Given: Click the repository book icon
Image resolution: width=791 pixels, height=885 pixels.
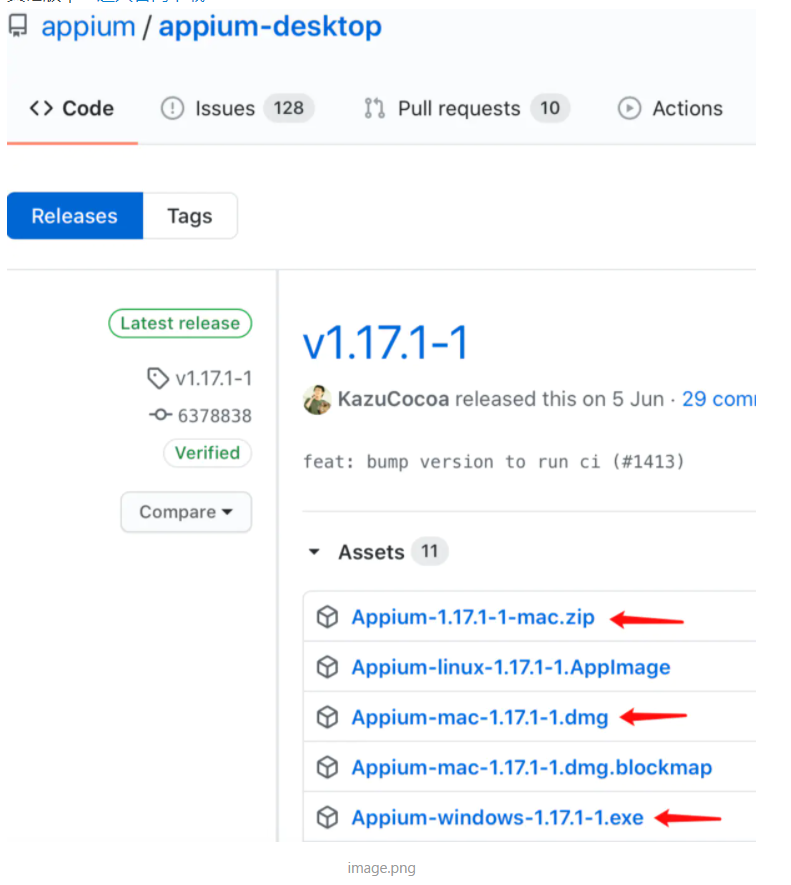Looking at the screenshot, I should point(18,26).
